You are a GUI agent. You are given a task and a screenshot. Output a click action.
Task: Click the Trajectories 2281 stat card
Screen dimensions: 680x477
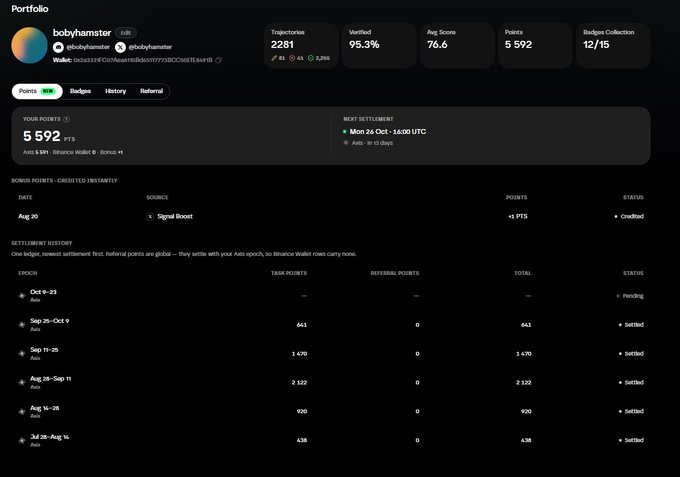point(301,46)
